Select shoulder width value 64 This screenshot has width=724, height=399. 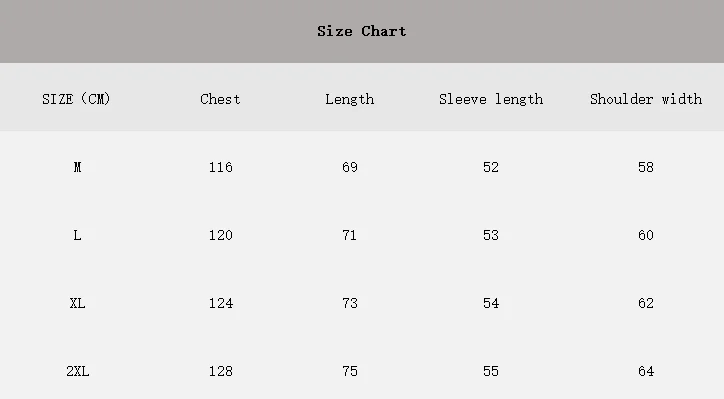click(646, 371)
